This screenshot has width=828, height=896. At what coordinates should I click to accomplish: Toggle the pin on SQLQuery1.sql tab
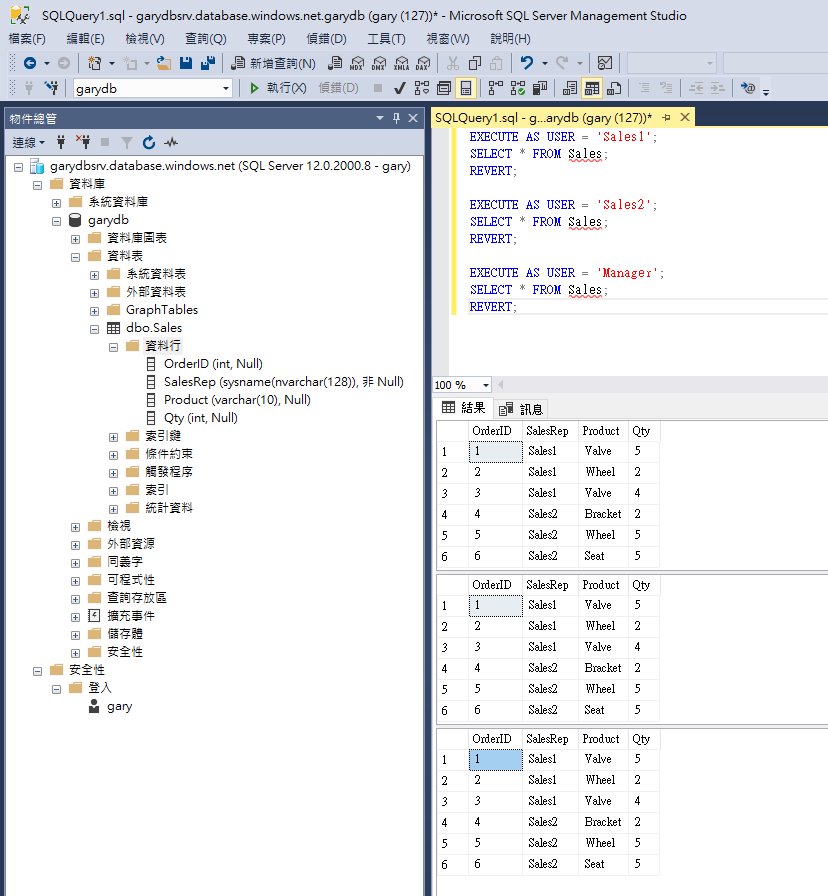click(666, 117)
